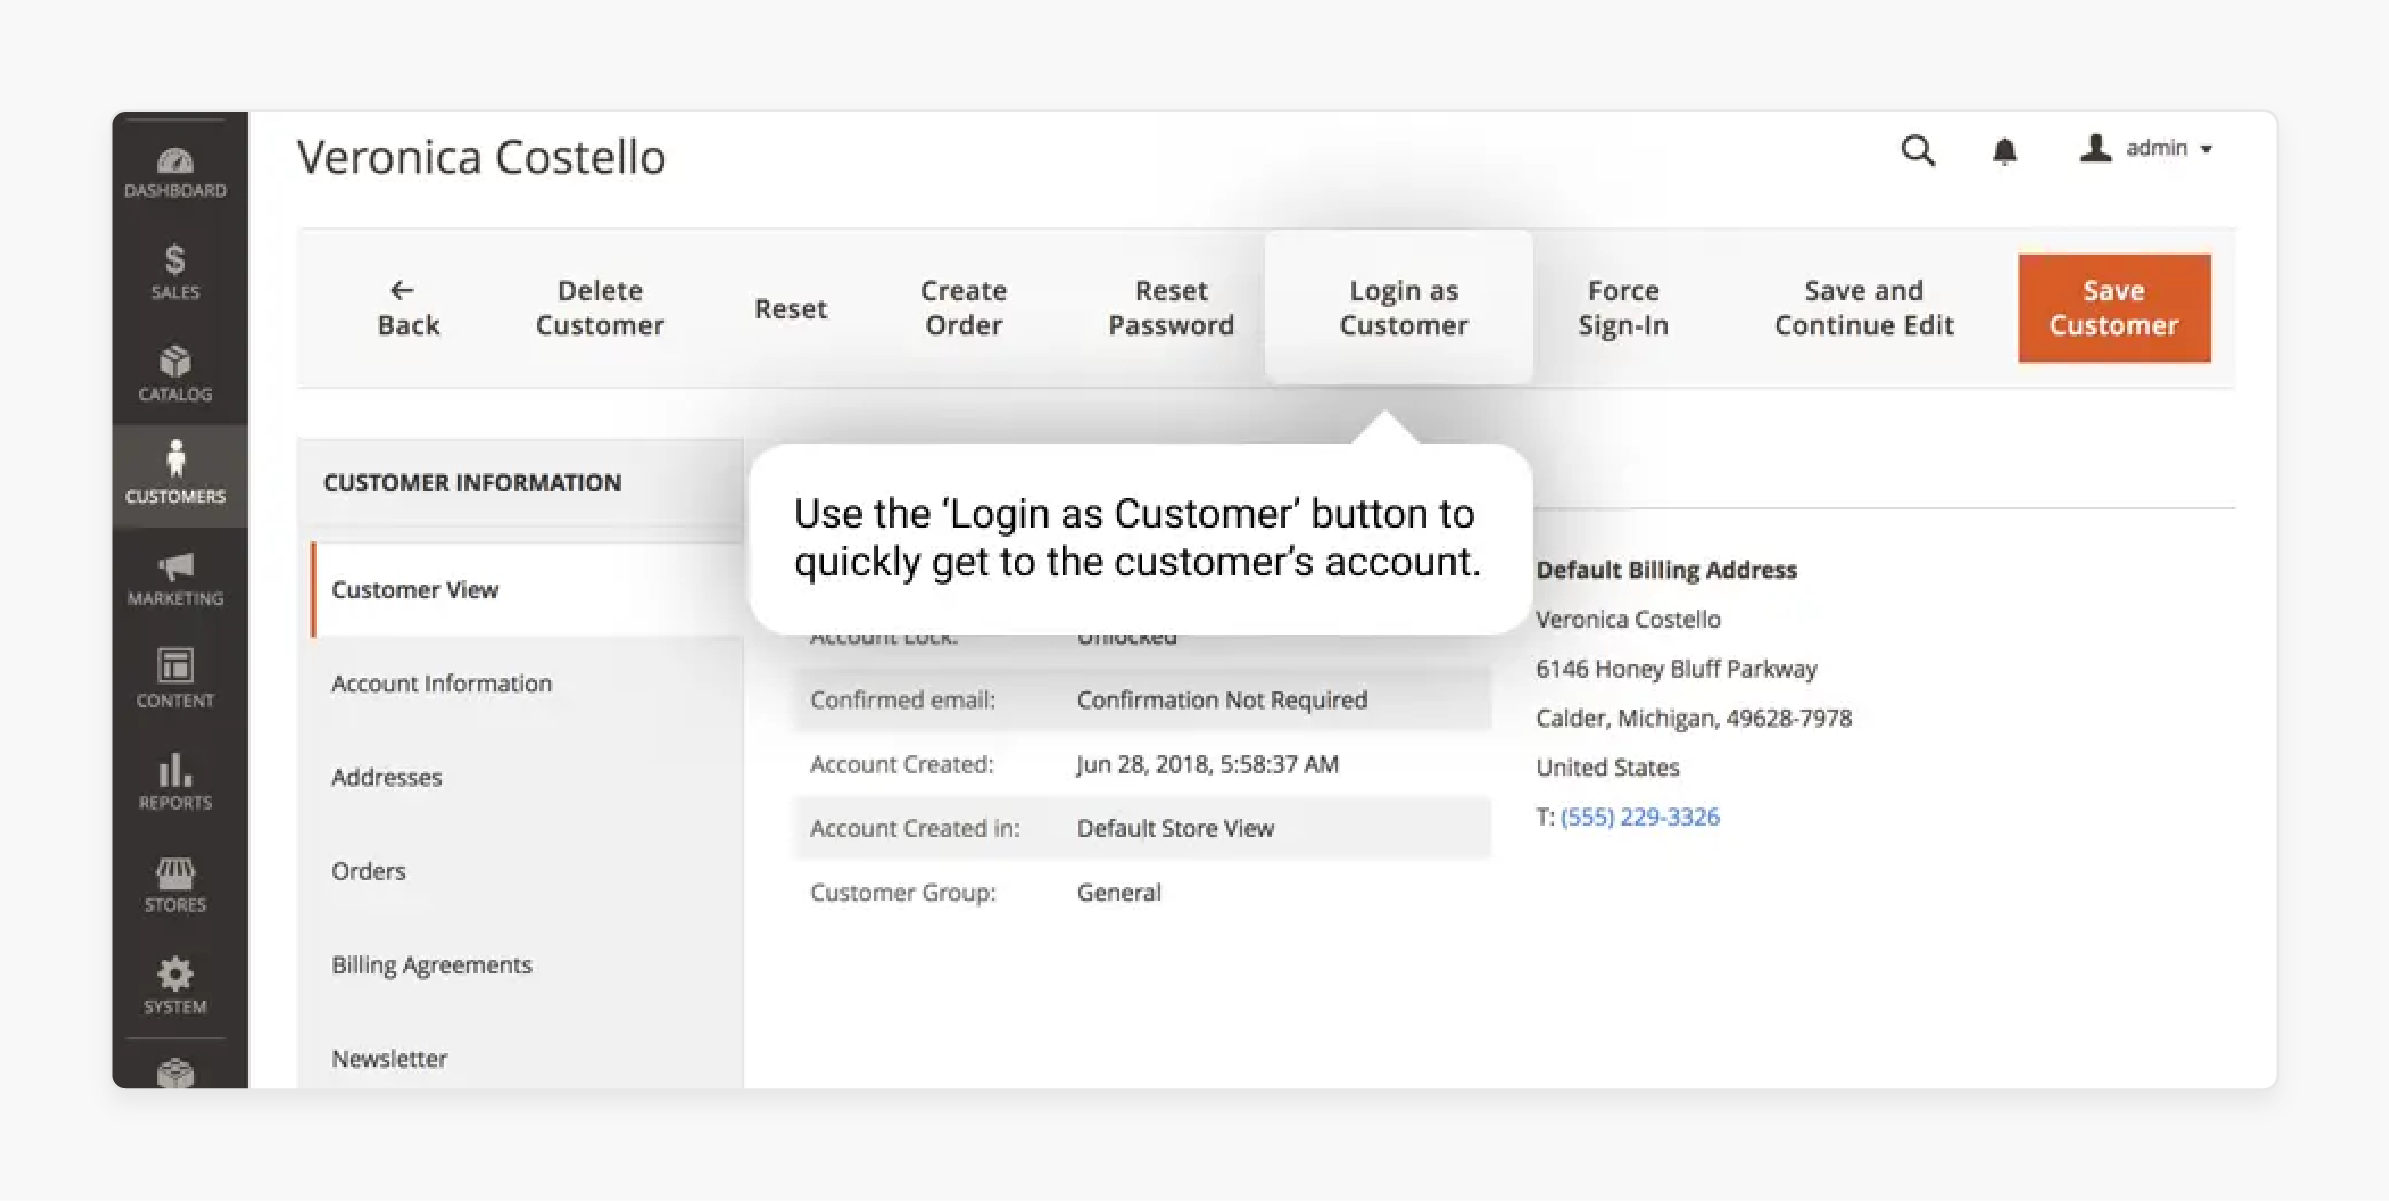This screenshot has height=1201, width=2389.
Task: Click the magnifying glass search icon
Action: click(1917, 150)
